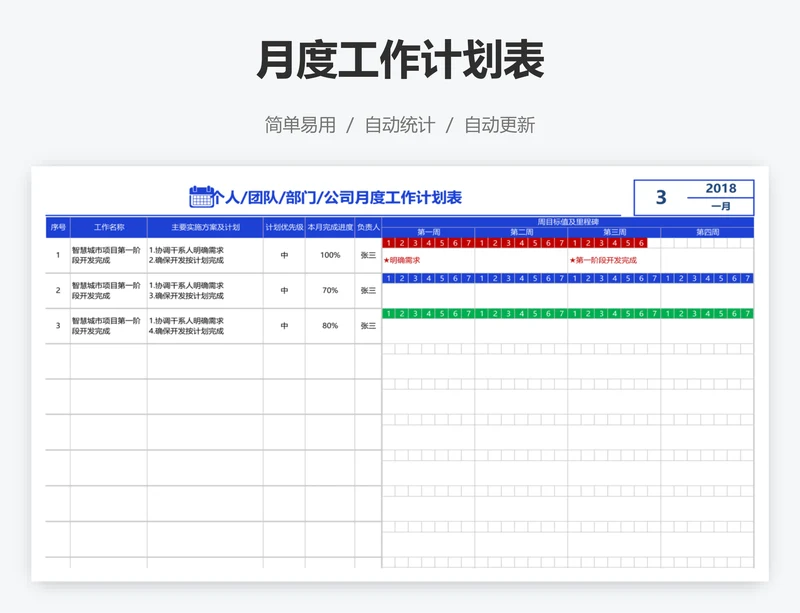Viewport: 800px width, 613px height.
Task: Click sequence number 3 in the 序号 column
Action: [x=58, y=326]
